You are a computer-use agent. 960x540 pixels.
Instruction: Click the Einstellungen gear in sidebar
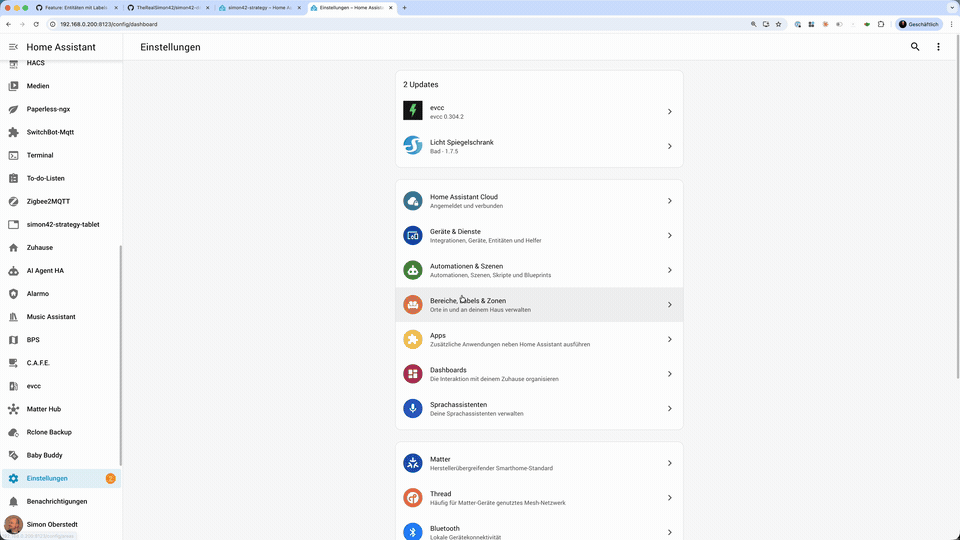(13, 478)
